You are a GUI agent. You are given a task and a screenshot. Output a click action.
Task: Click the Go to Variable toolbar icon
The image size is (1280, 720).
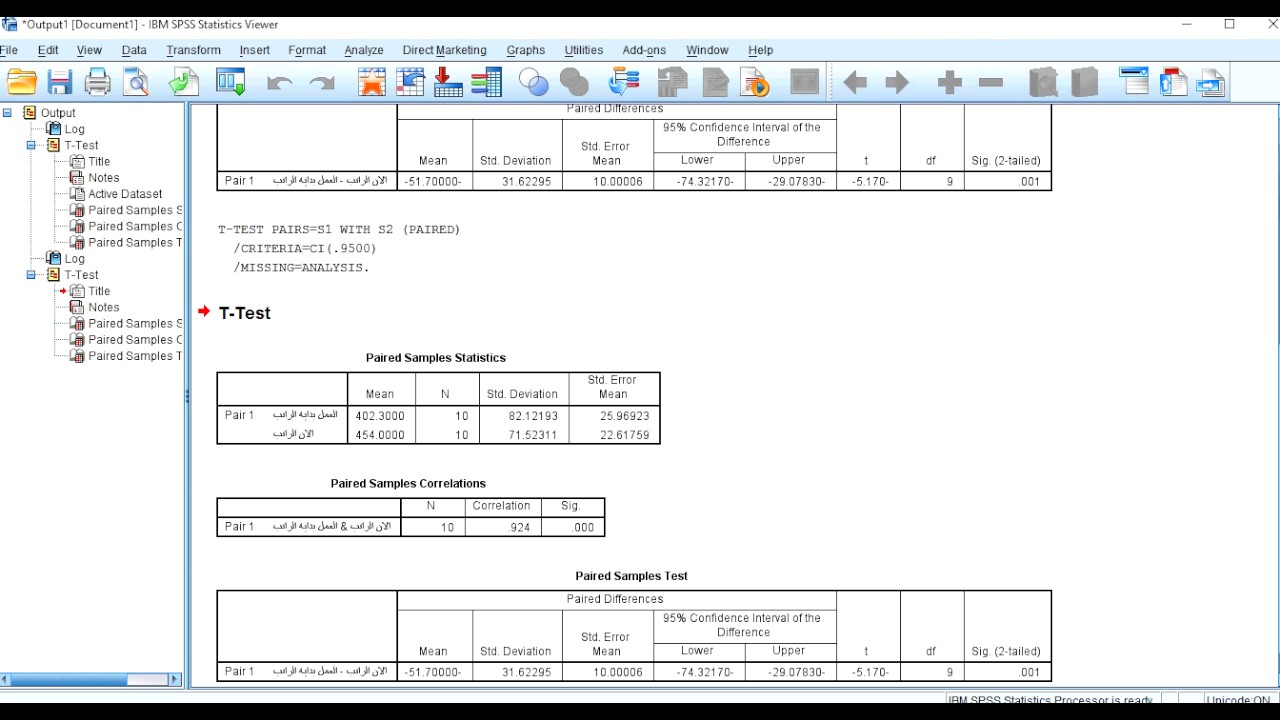point(448,82)
